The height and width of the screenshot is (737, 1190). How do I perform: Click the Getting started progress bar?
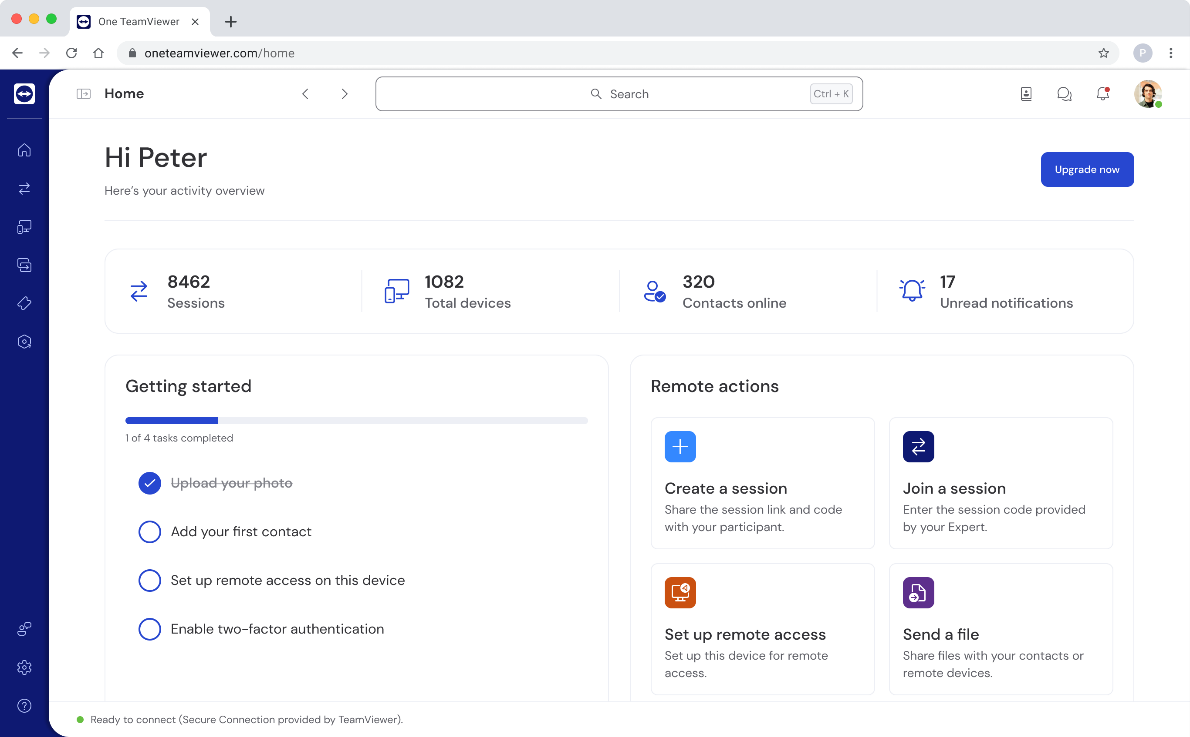[x=356, y=421]
